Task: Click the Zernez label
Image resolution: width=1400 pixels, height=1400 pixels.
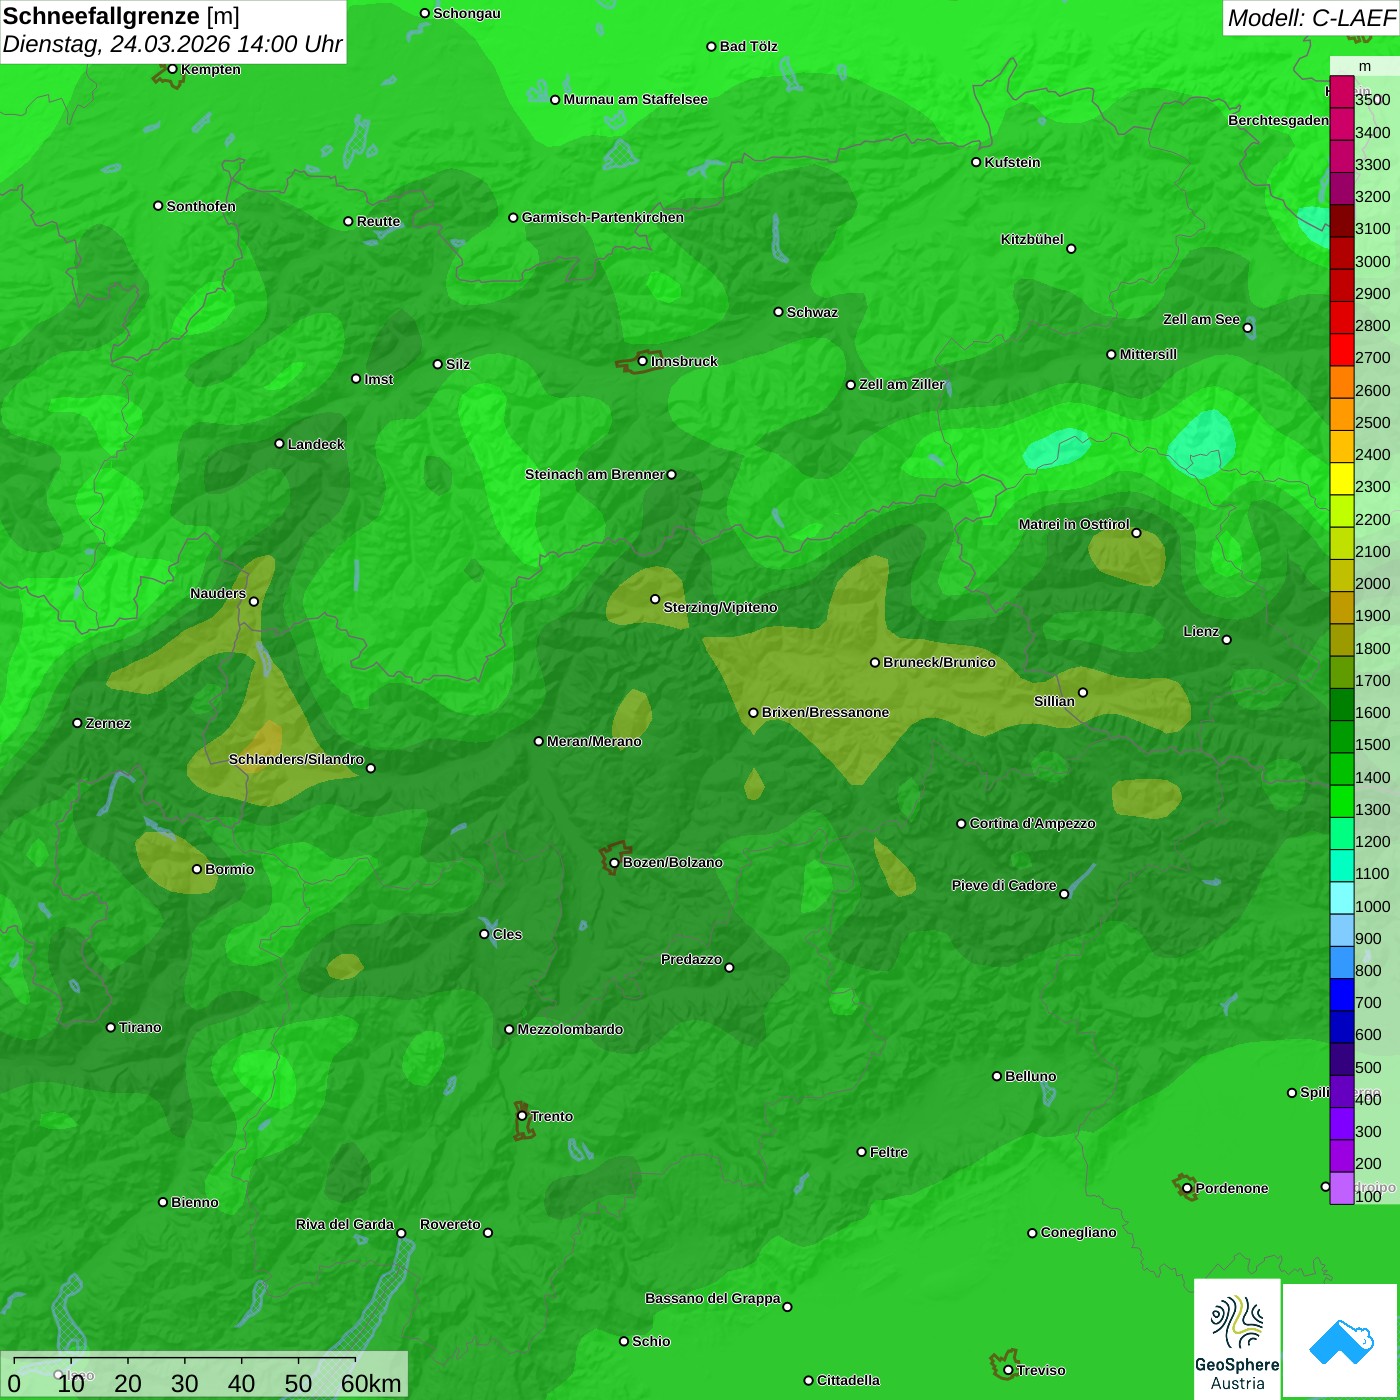Action: [108, 723]
